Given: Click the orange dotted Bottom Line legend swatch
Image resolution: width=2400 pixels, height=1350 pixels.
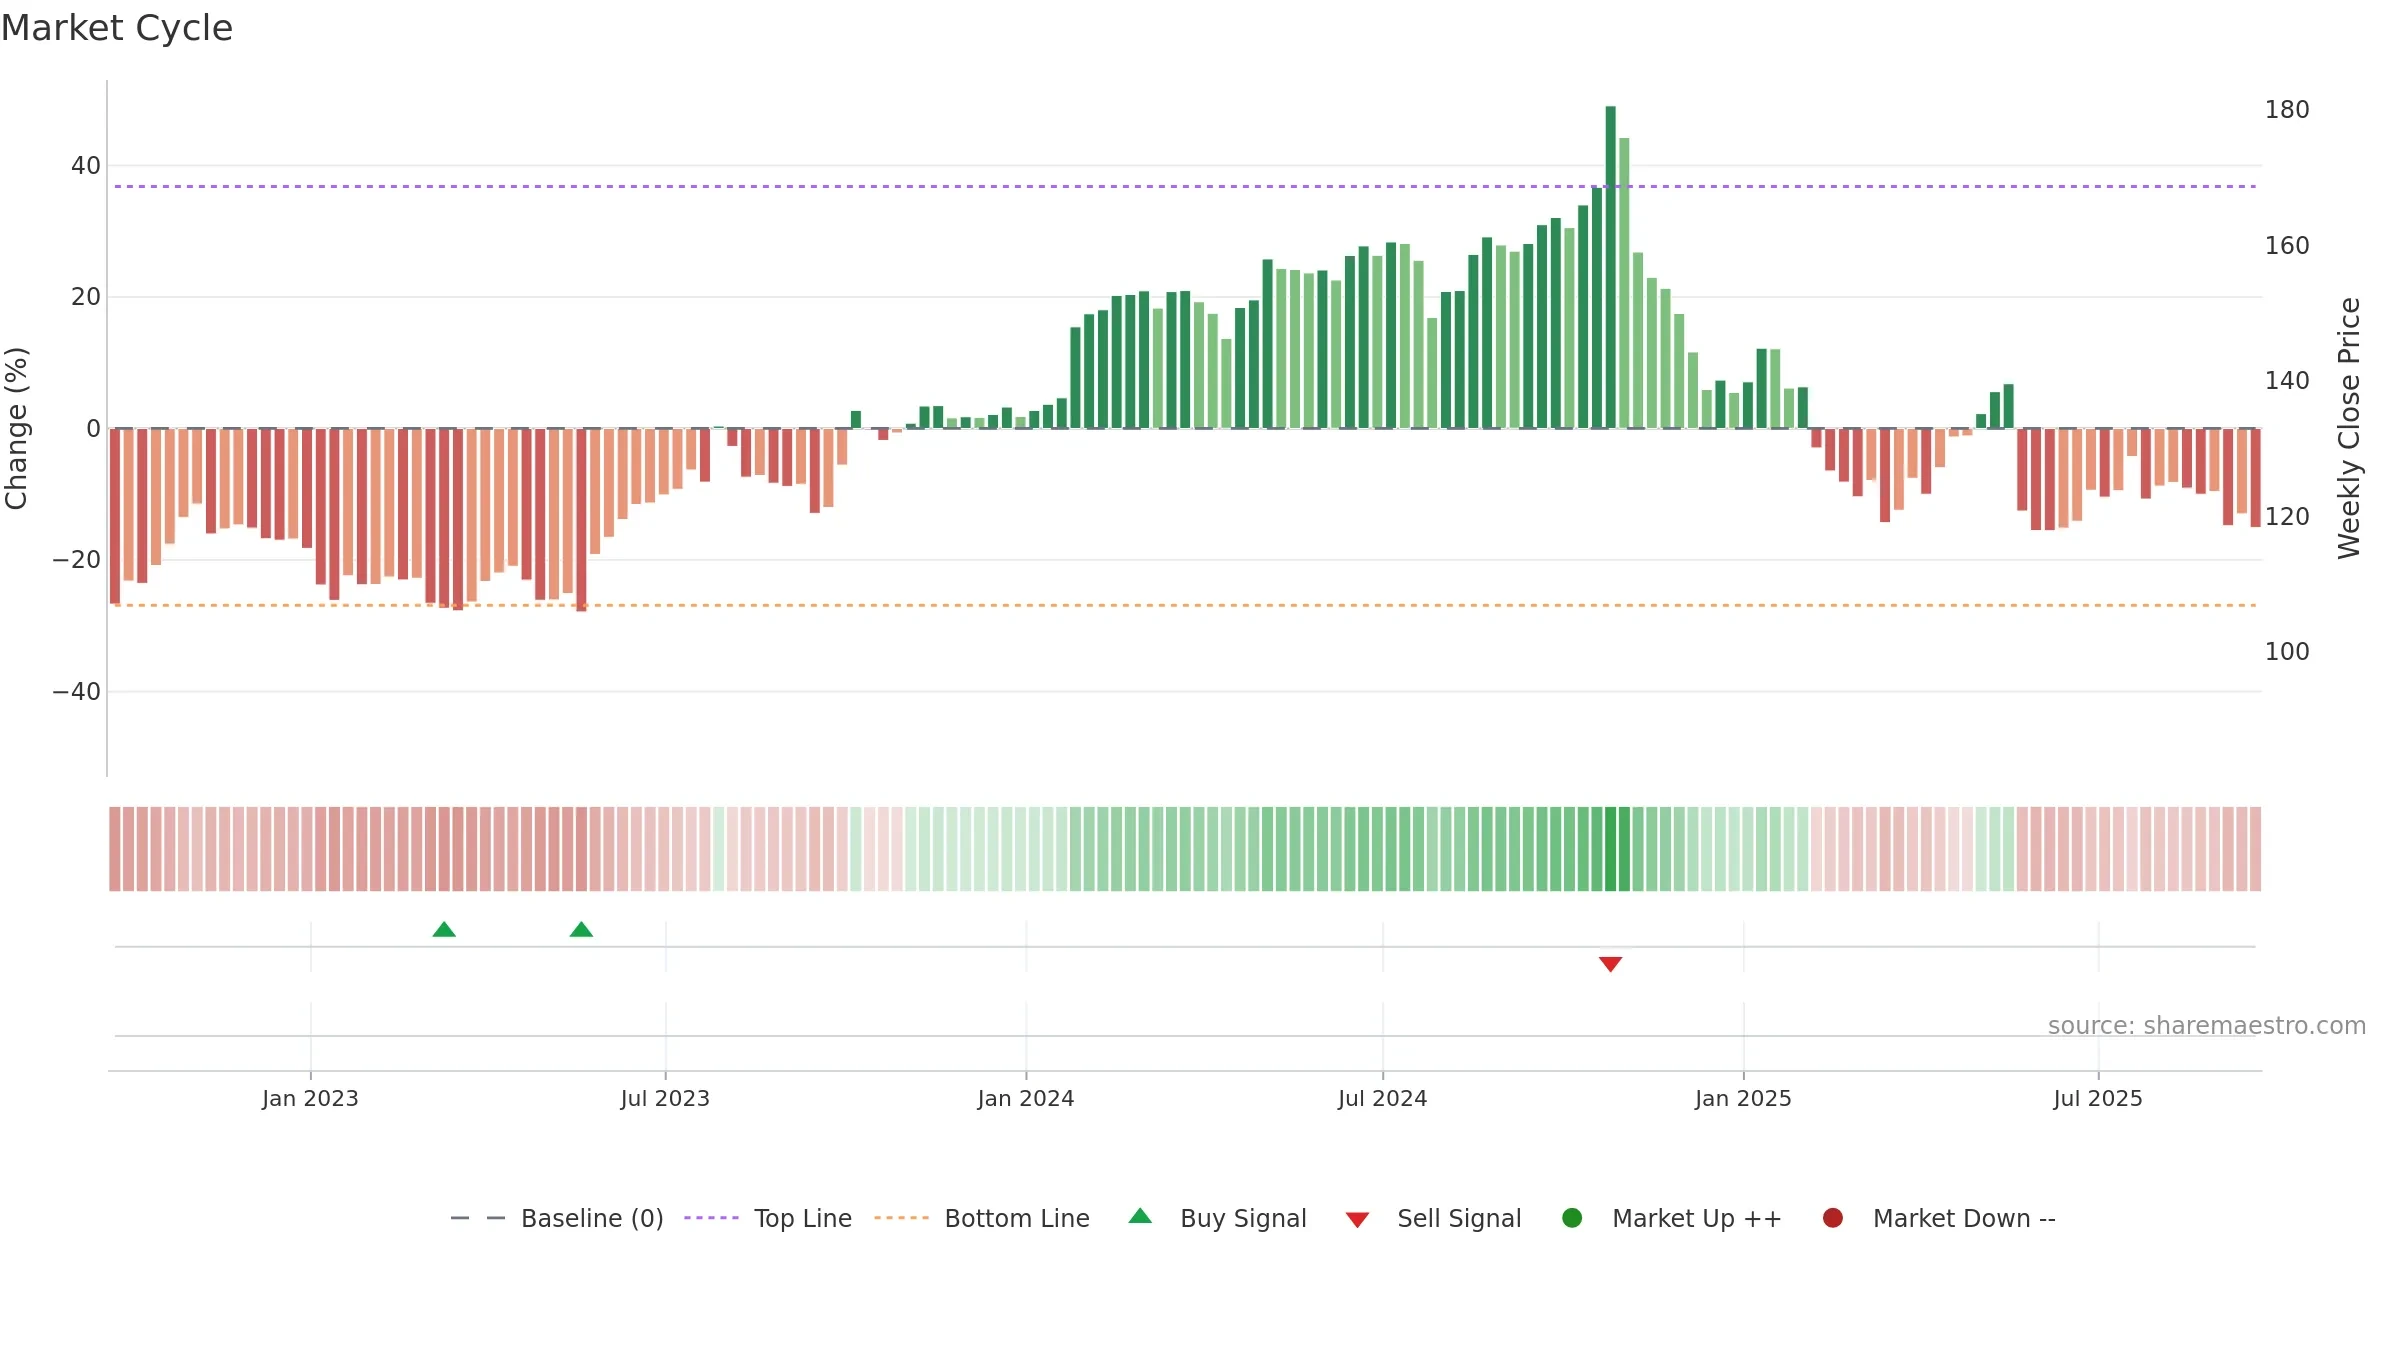Looking at the screenshot, I should click(901, 1218).
